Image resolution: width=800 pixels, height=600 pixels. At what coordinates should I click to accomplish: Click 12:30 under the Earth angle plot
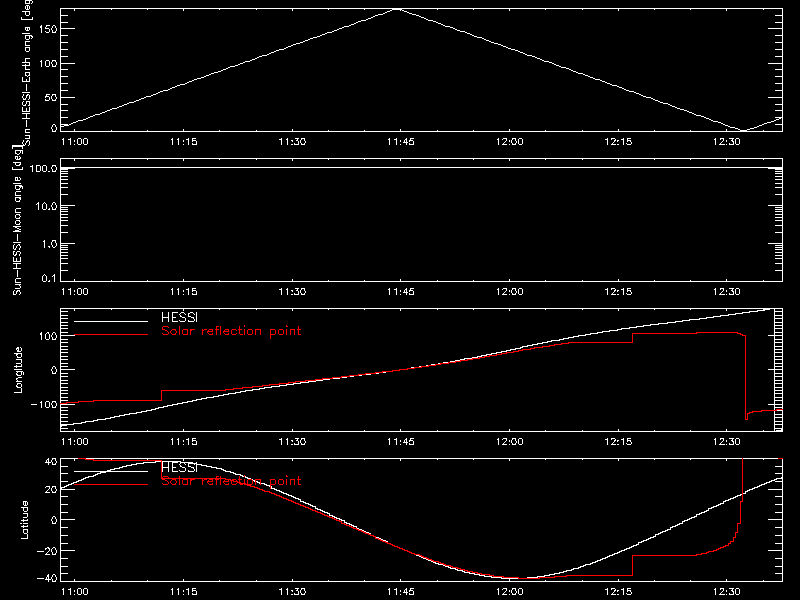coord(727,142)
